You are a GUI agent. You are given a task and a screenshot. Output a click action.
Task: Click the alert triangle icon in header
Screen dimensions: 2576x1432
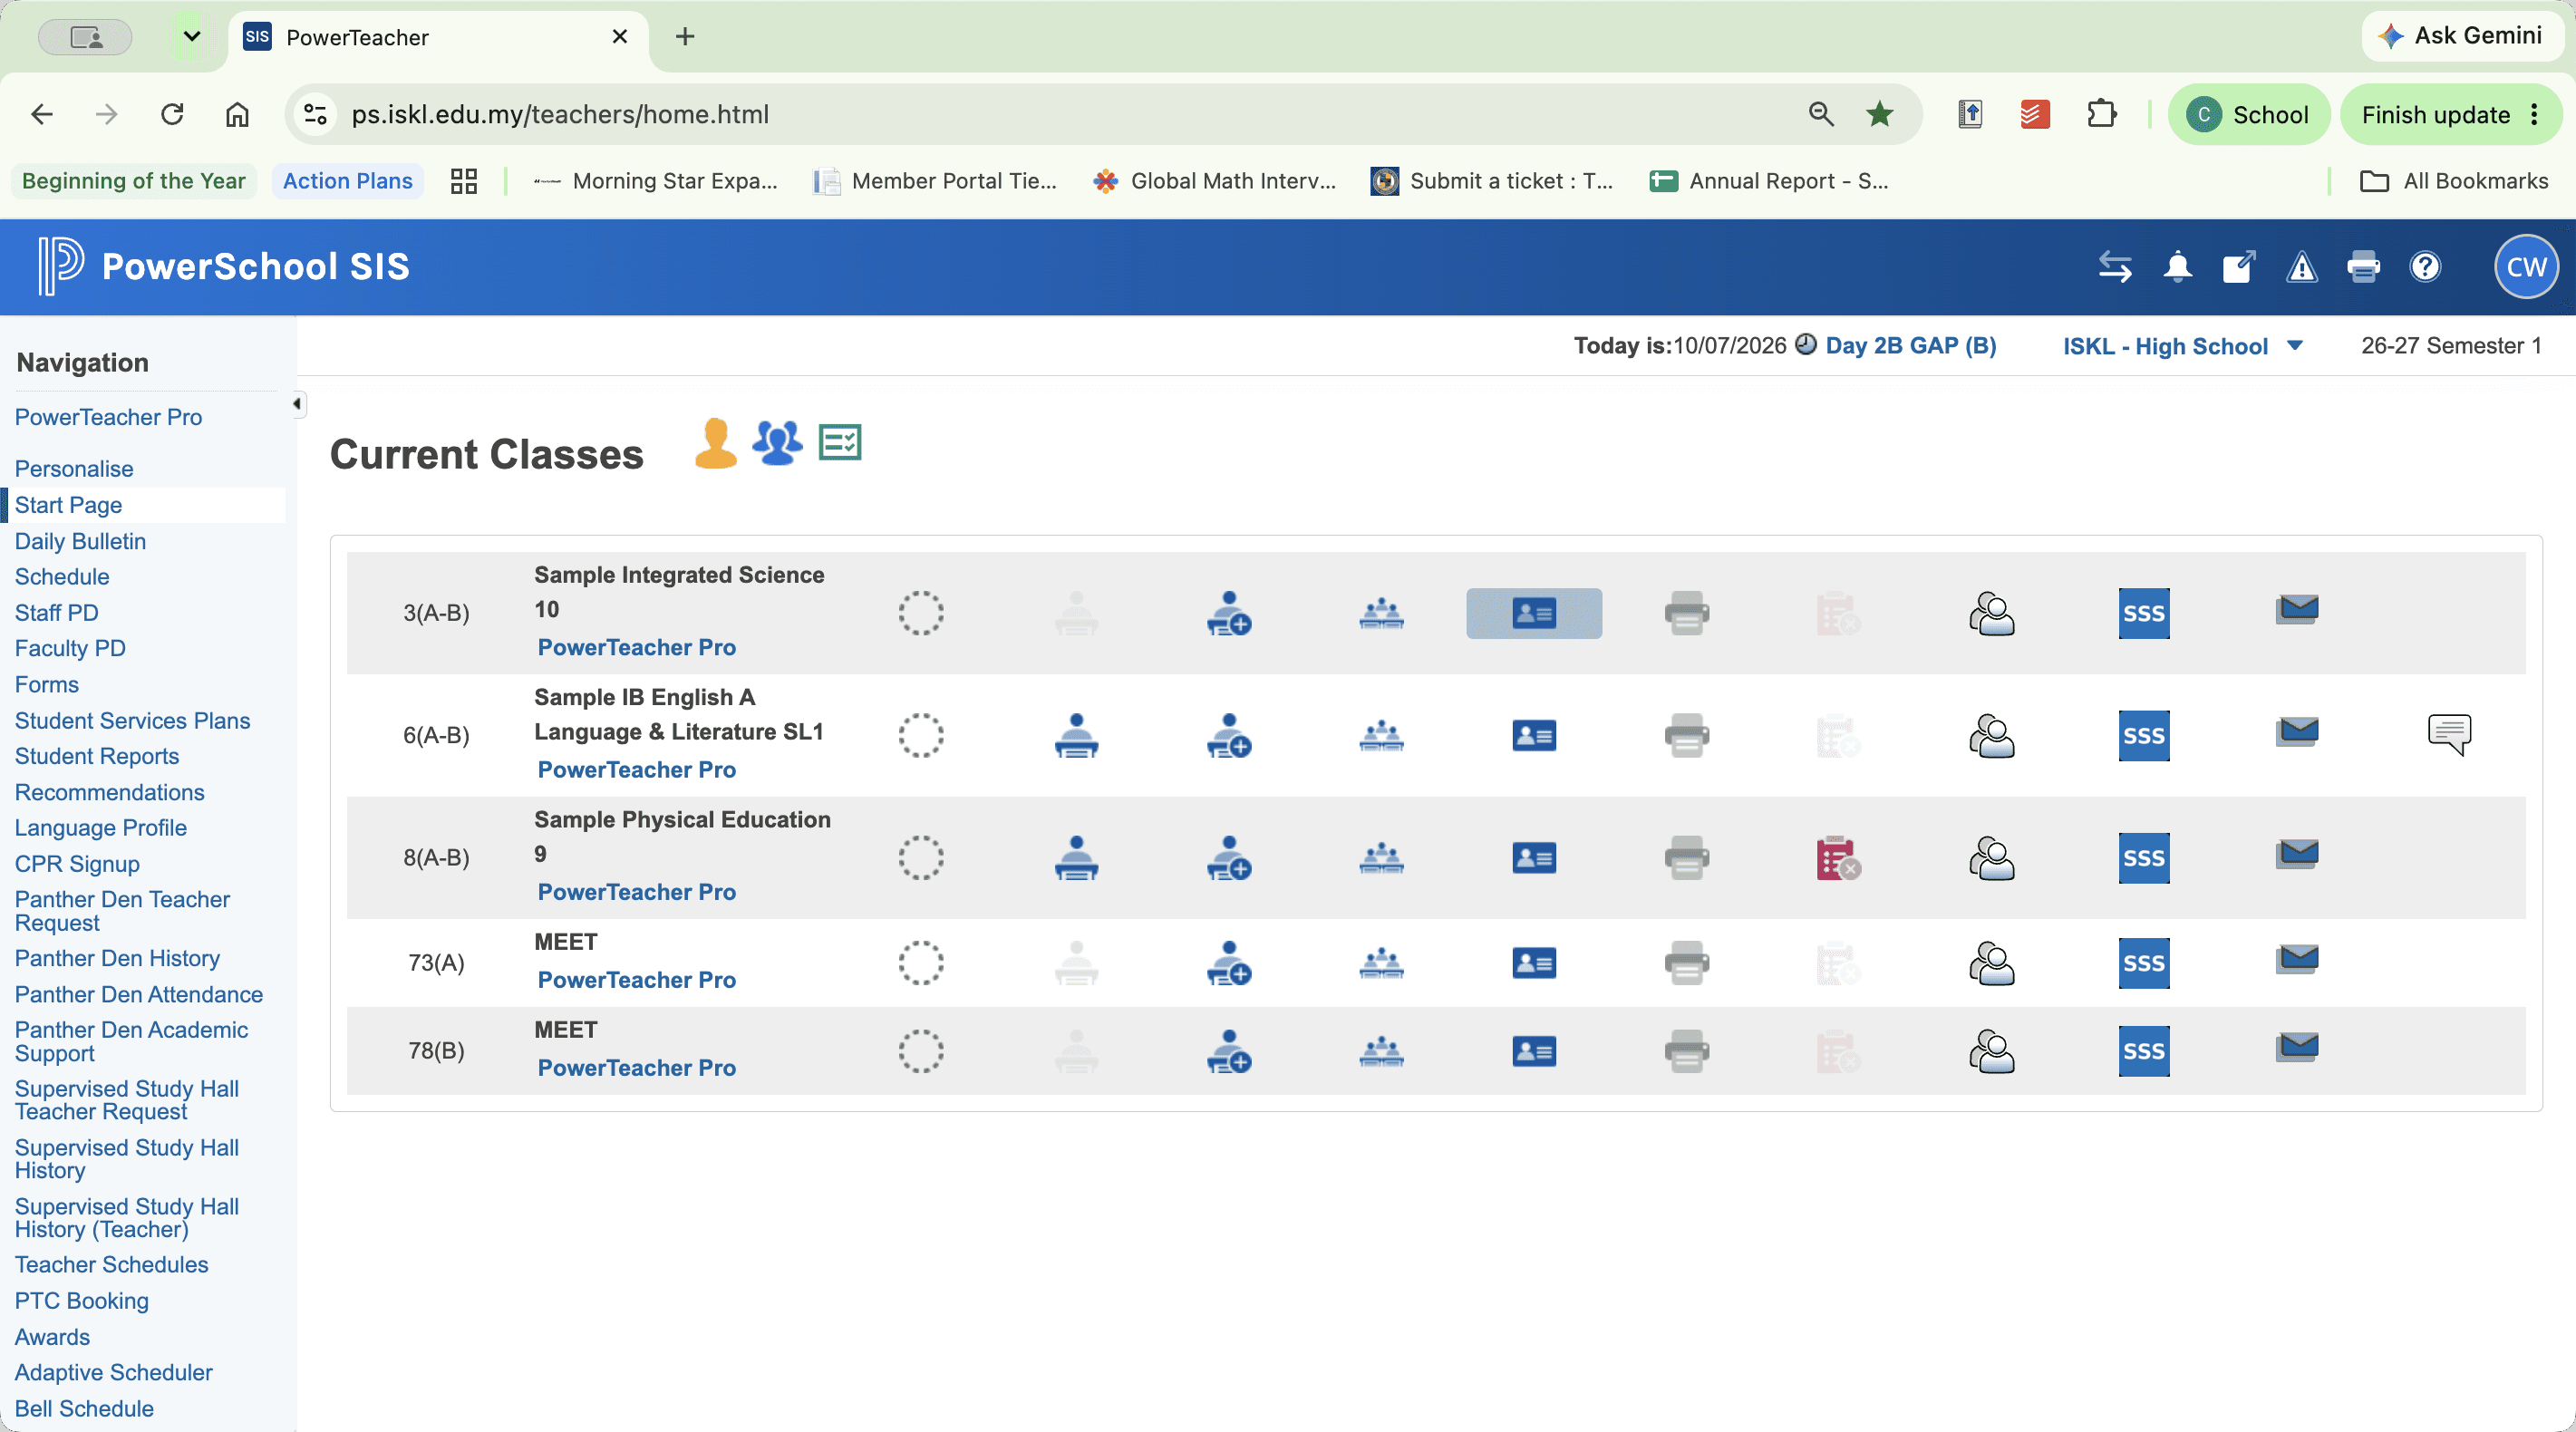click(2301, 268)
